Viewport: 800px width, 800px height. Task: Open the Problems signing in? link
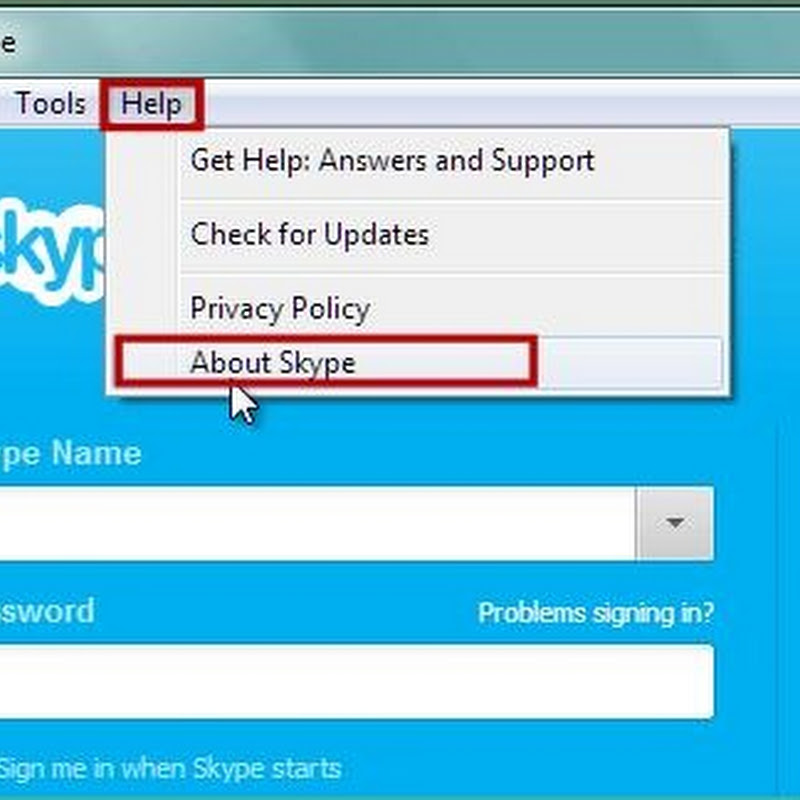[596, 613]
